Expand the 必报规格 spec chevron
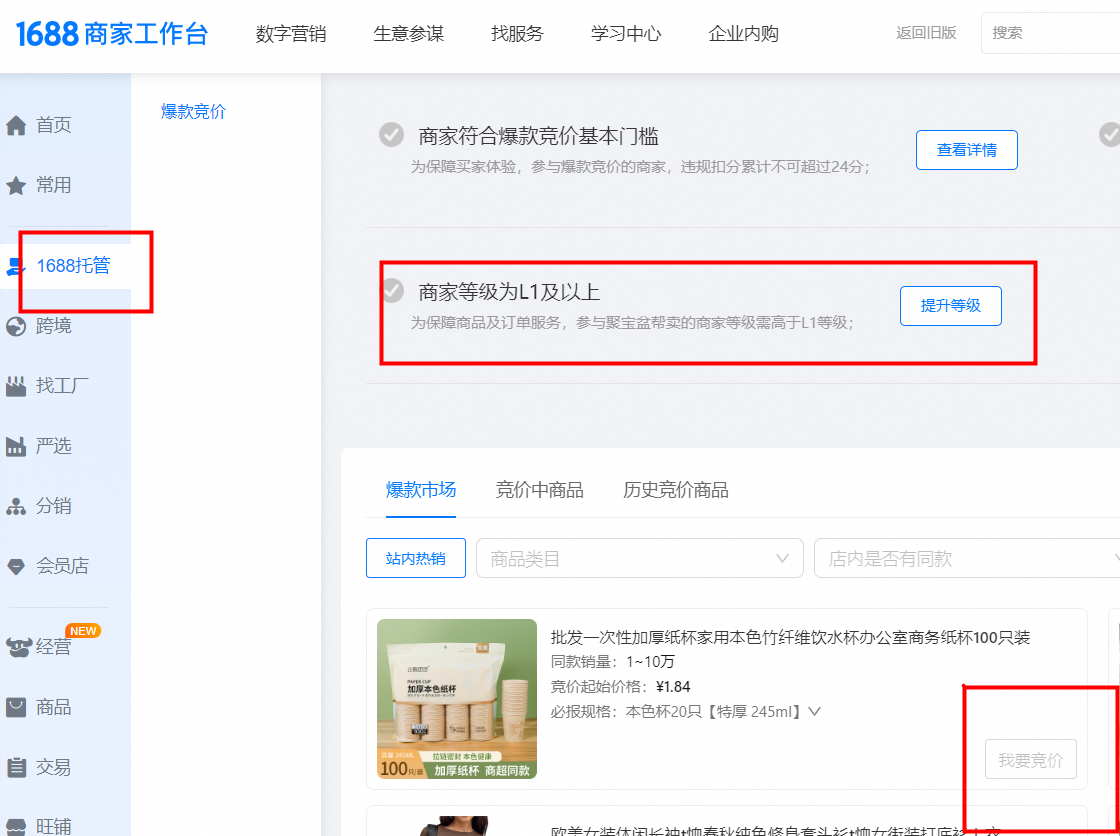 (815, 712)
